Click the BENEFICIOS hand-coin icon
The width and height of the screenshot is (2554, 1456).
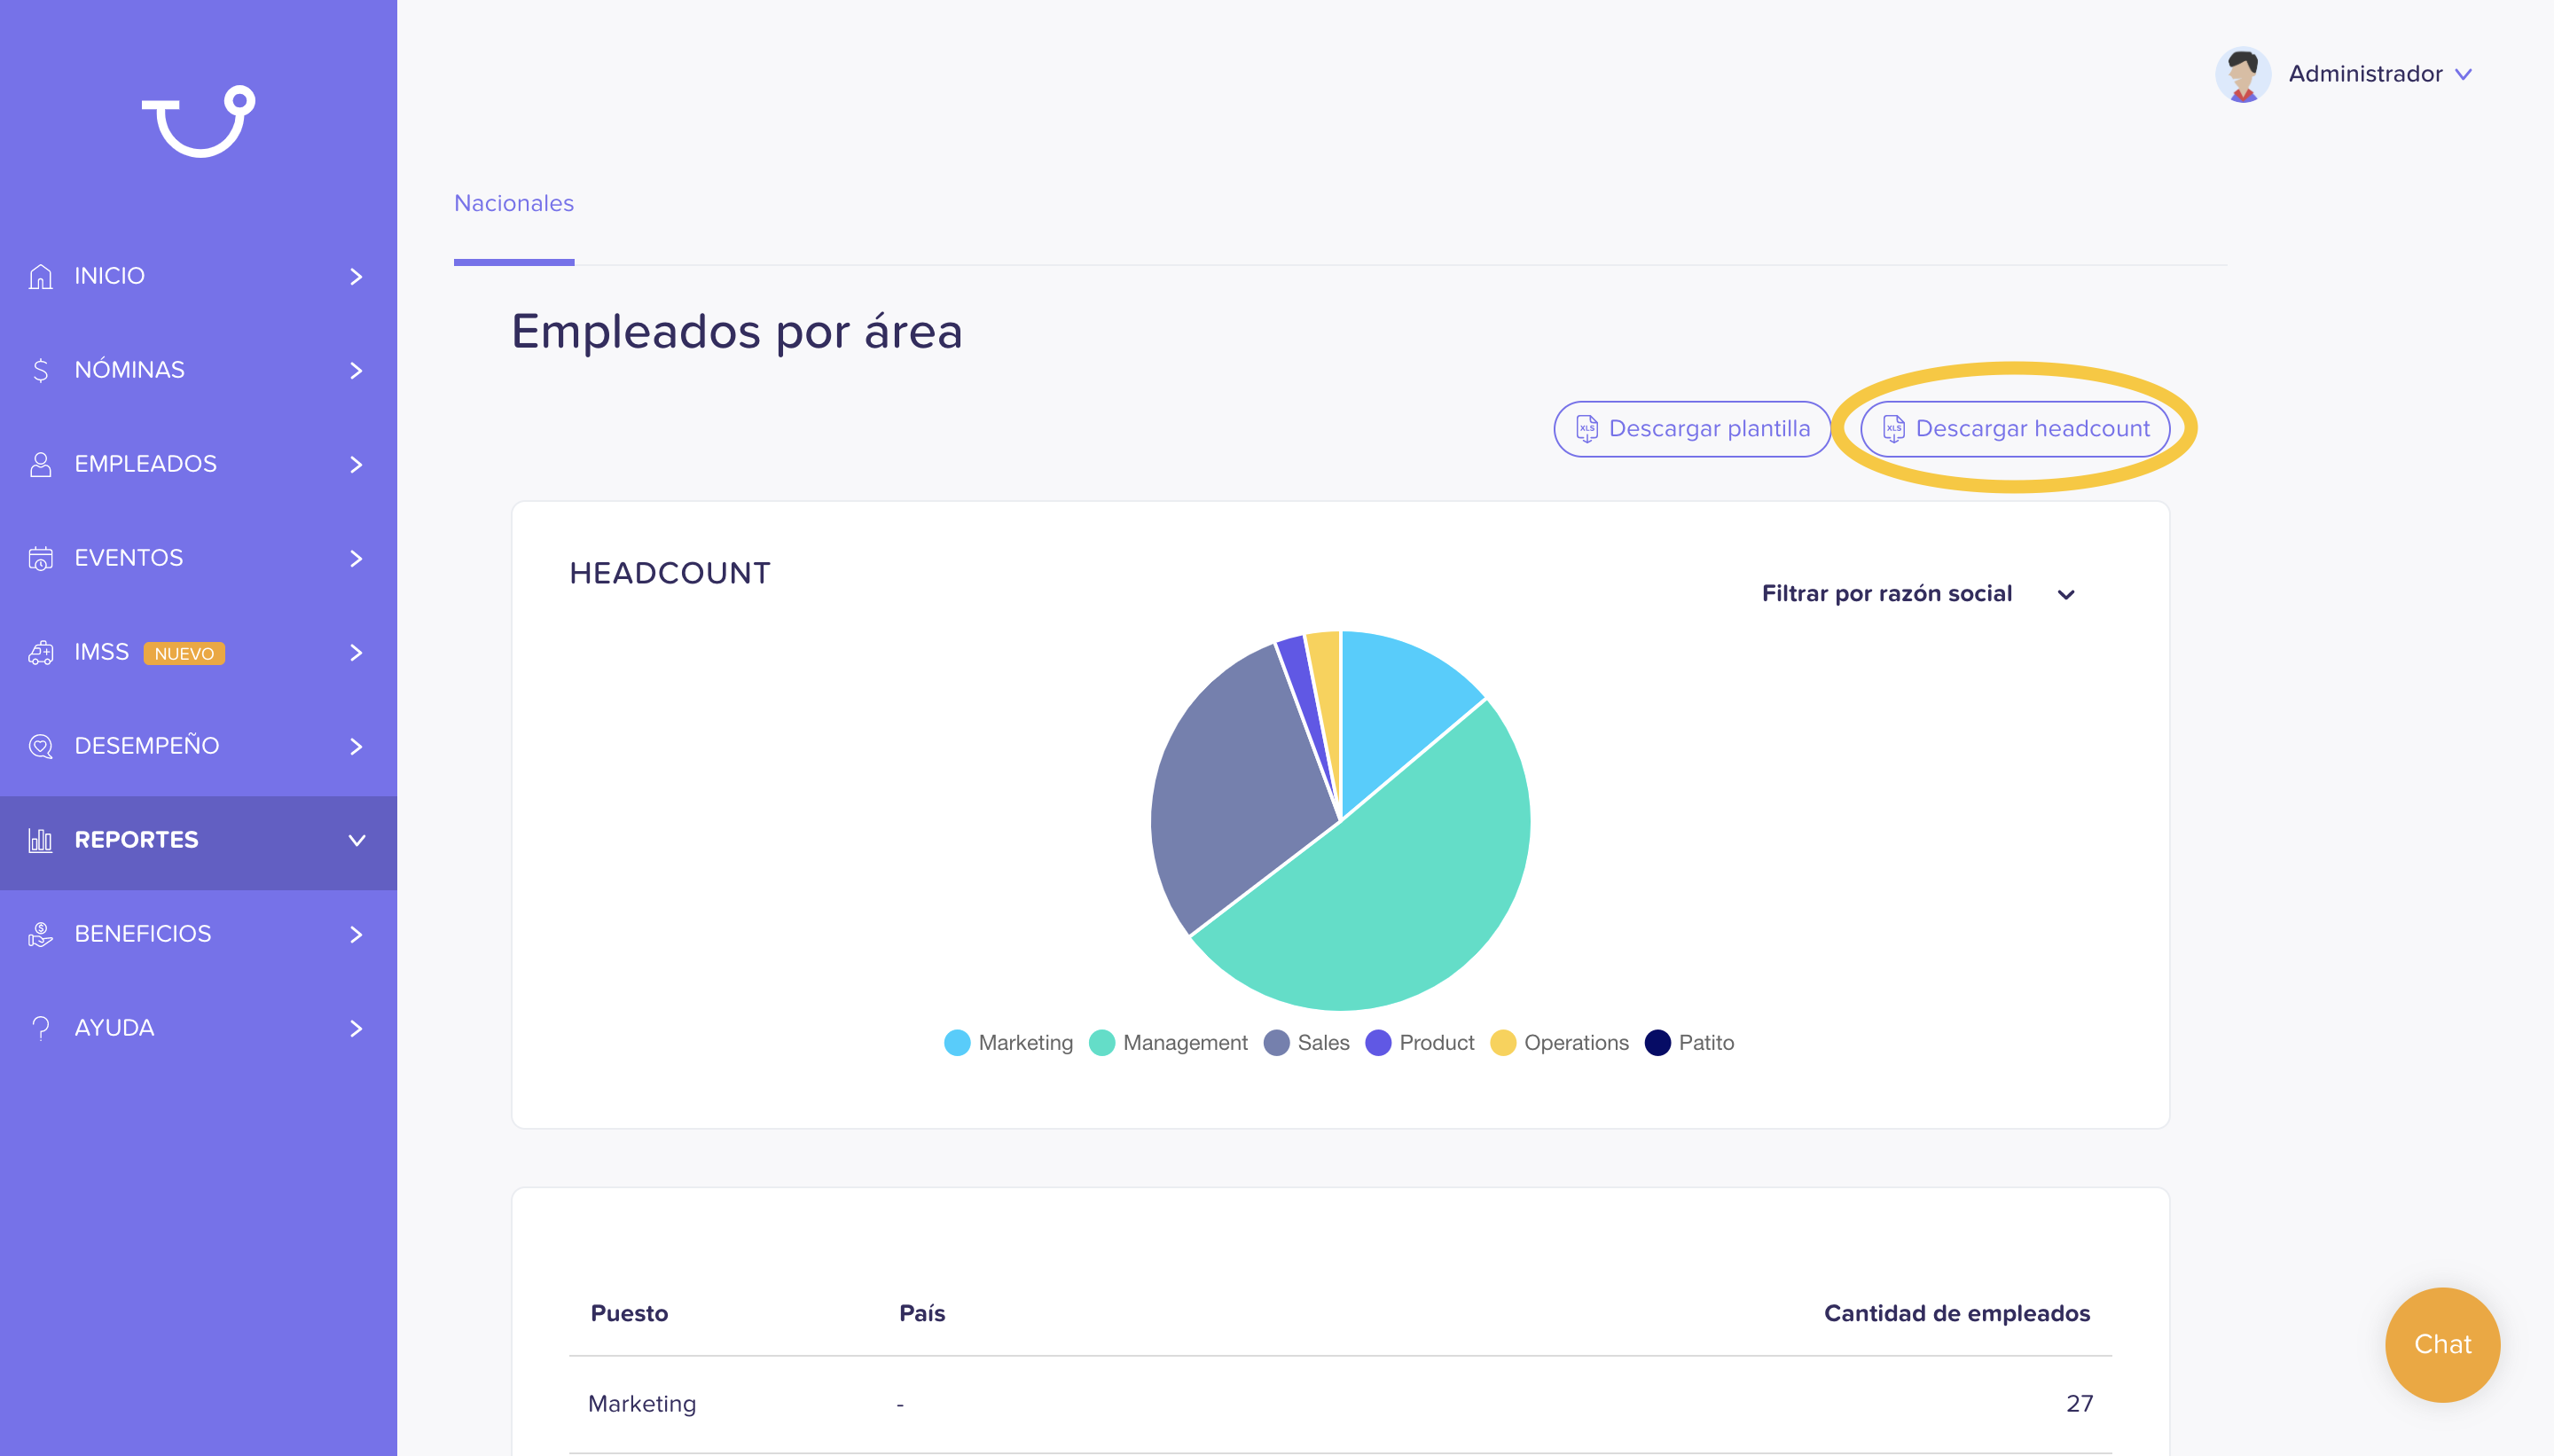(x=41, y=934)
